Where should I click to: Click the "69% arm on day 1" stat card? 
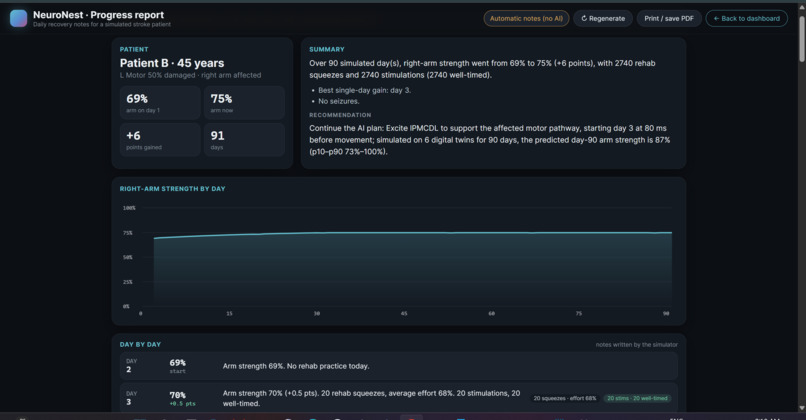tap(160, 103)
